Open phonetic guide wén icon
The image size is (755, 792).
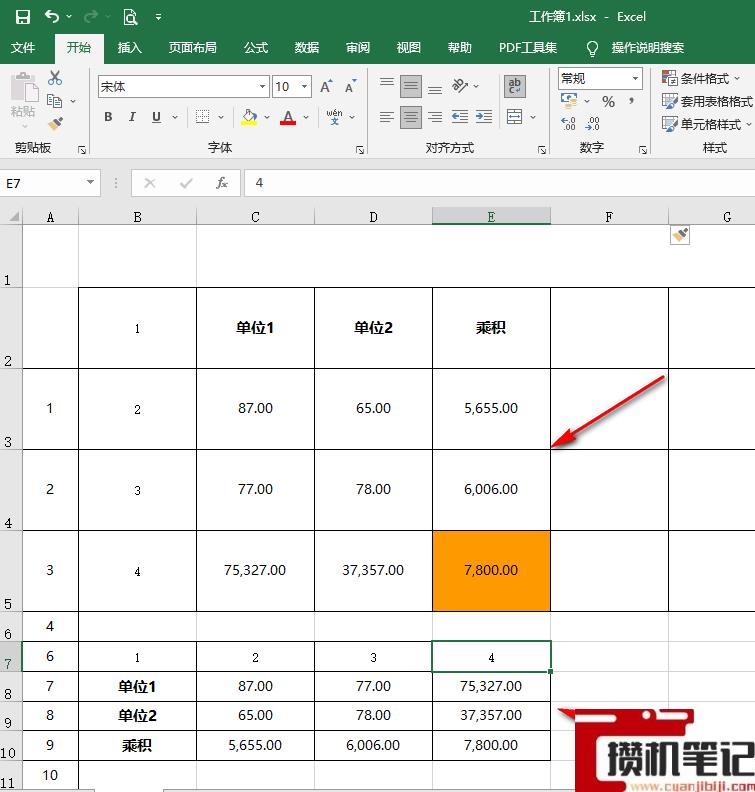pyautogui.click(x=334, y=117)
